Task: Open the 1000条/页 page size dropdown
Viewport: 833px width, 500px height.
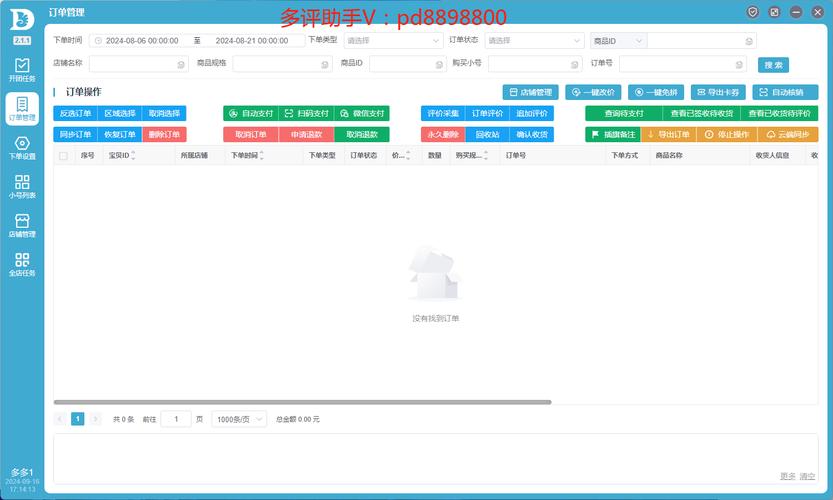Action: click(x=239, y=419)
